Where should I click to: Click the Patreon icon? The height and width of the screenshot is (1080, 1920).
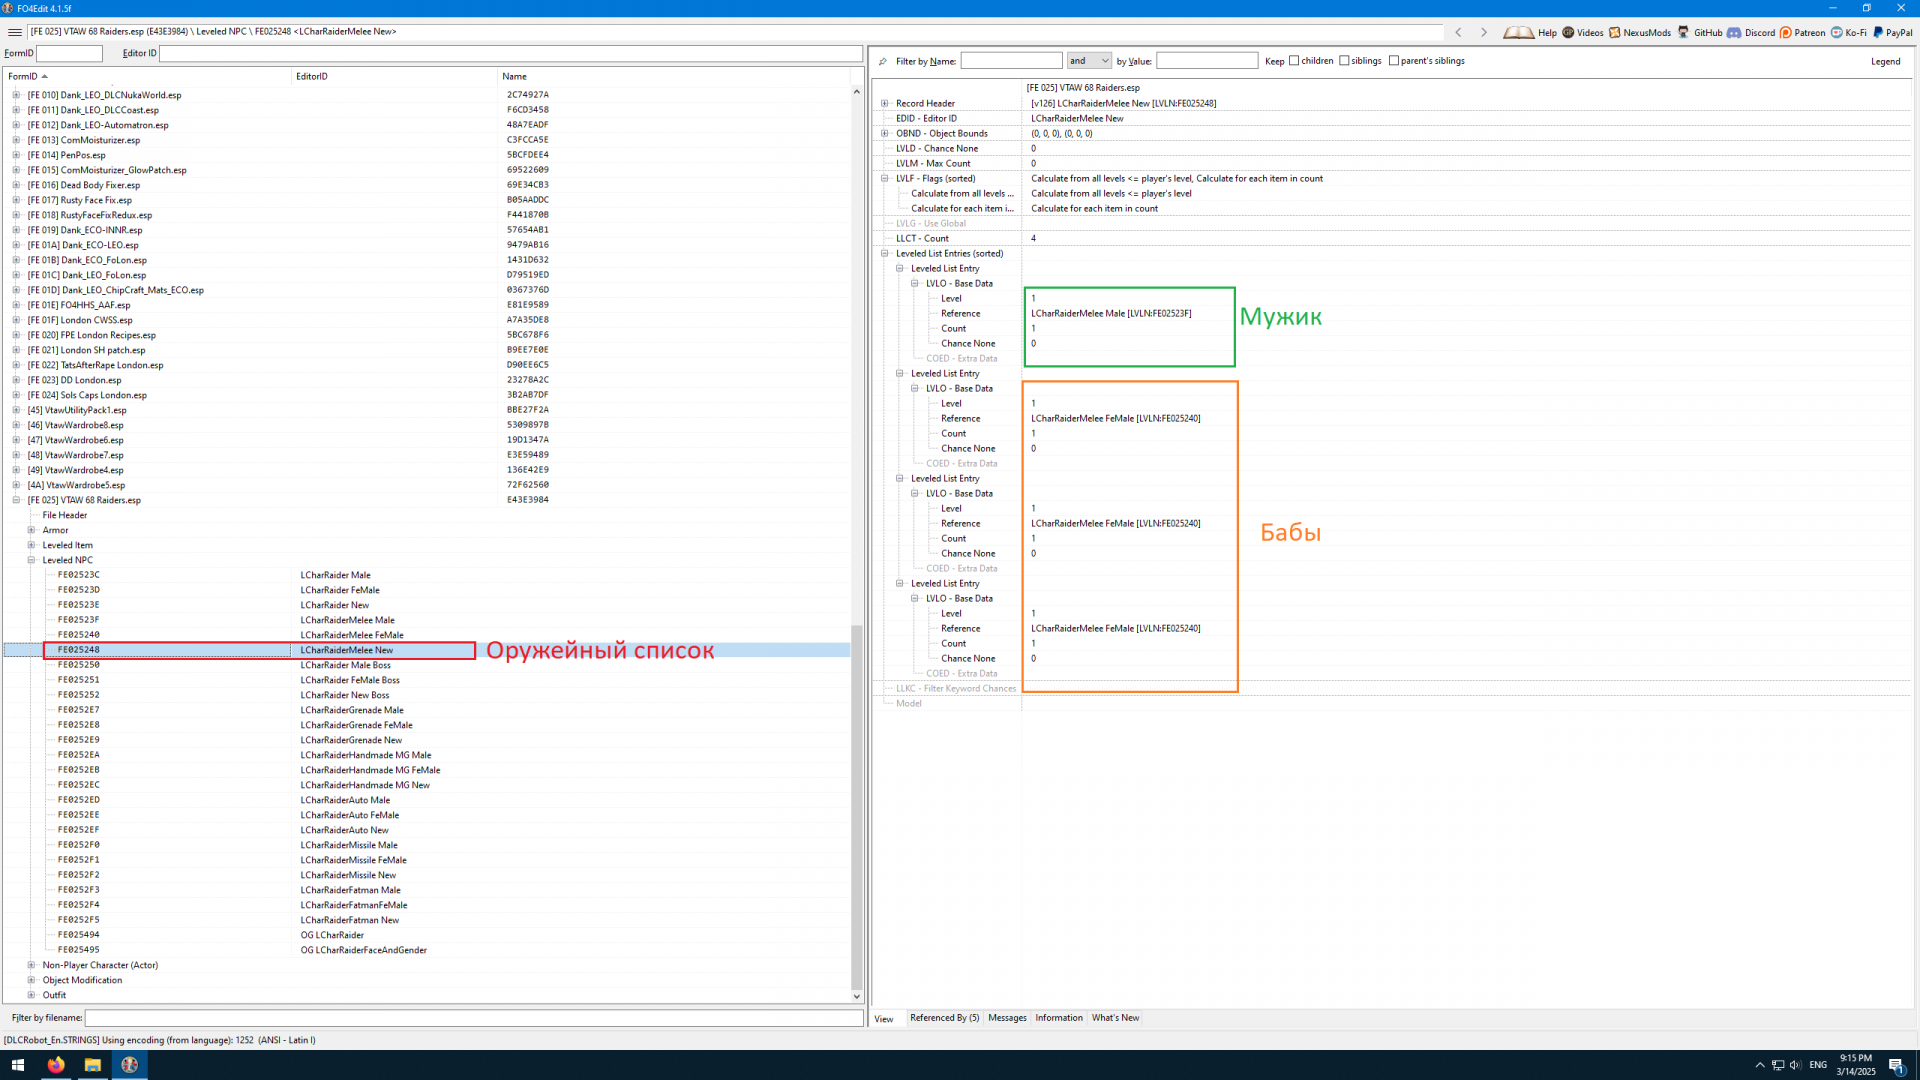pos(1786,32)
